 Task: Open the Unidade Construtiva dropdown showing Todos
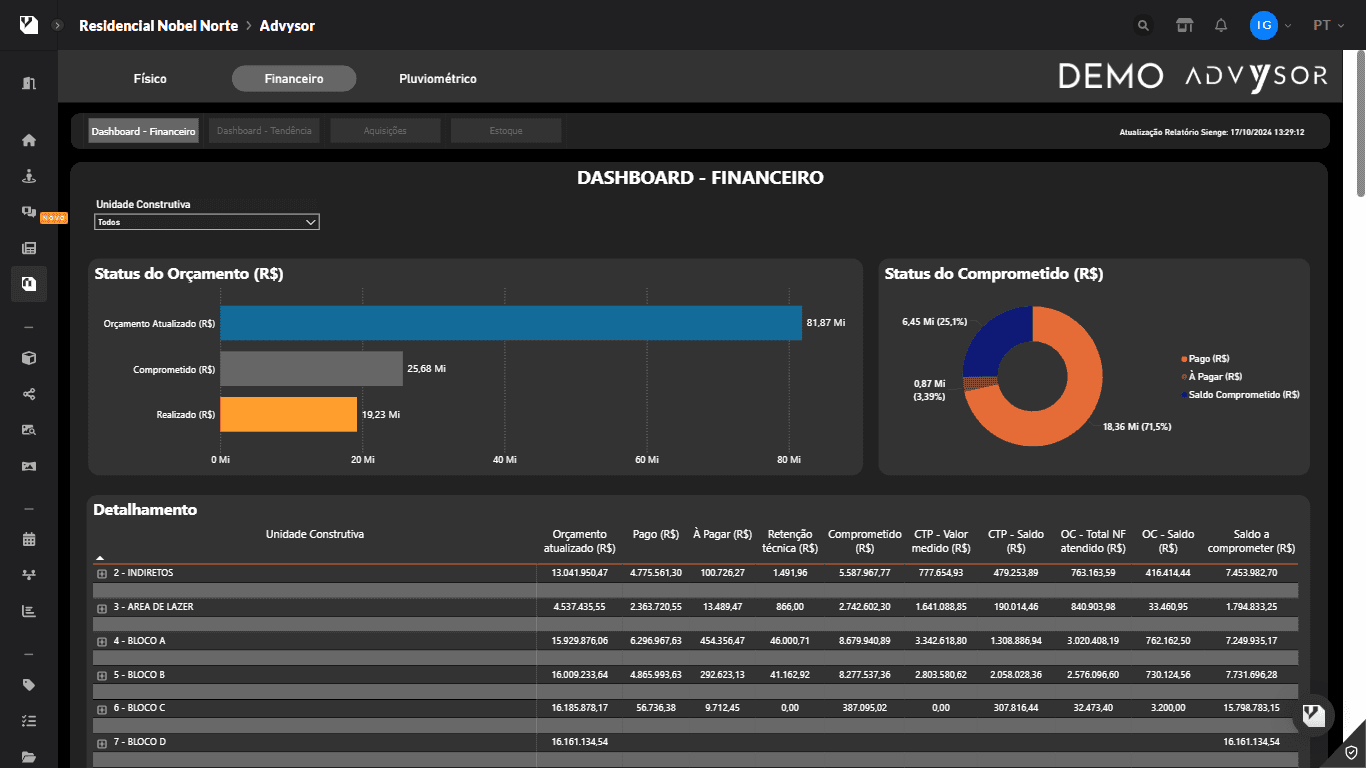(206, 221)
